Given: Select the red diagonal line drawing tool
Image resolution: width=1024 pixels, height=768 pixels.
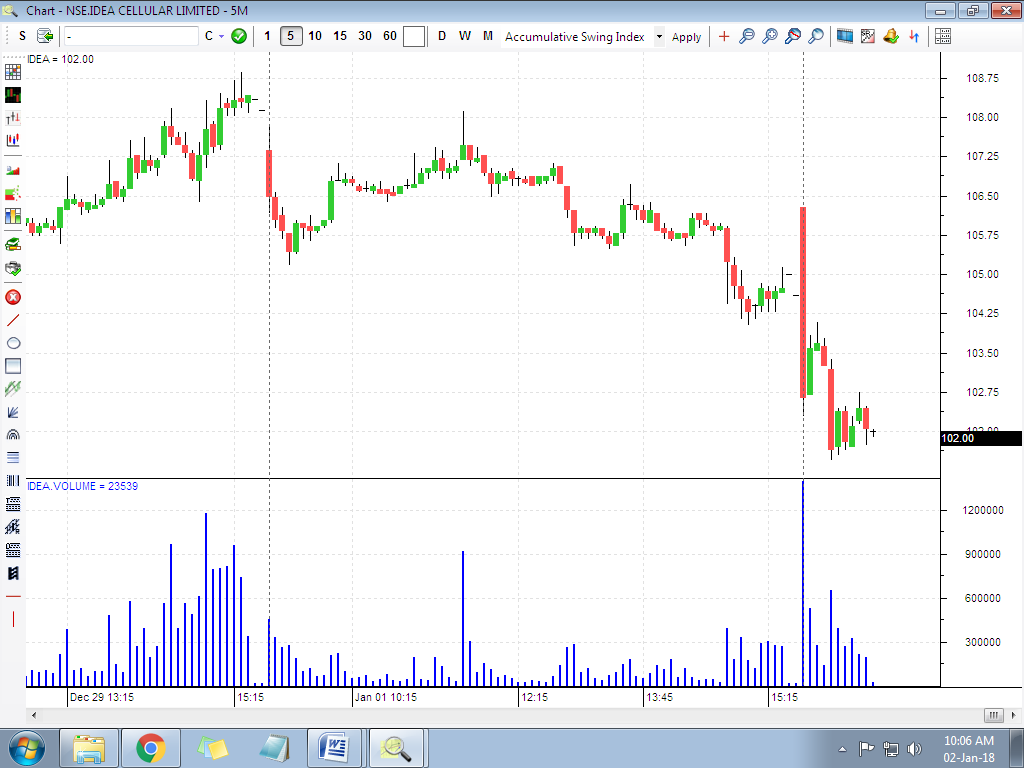Looking at the screenshot, I should [12, 320].
